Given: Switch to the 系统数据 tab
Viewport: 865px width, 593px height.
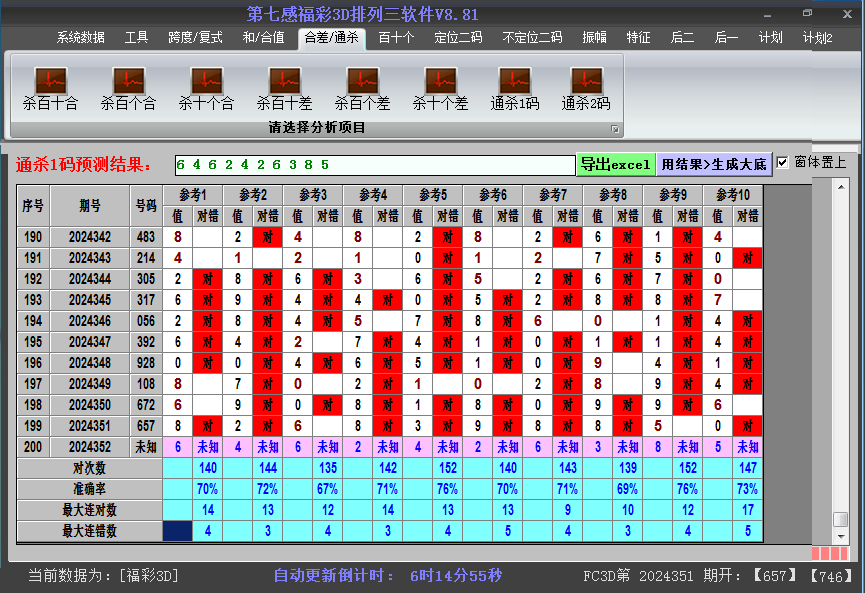Looking at the screenshot, I should coord(81,38).
